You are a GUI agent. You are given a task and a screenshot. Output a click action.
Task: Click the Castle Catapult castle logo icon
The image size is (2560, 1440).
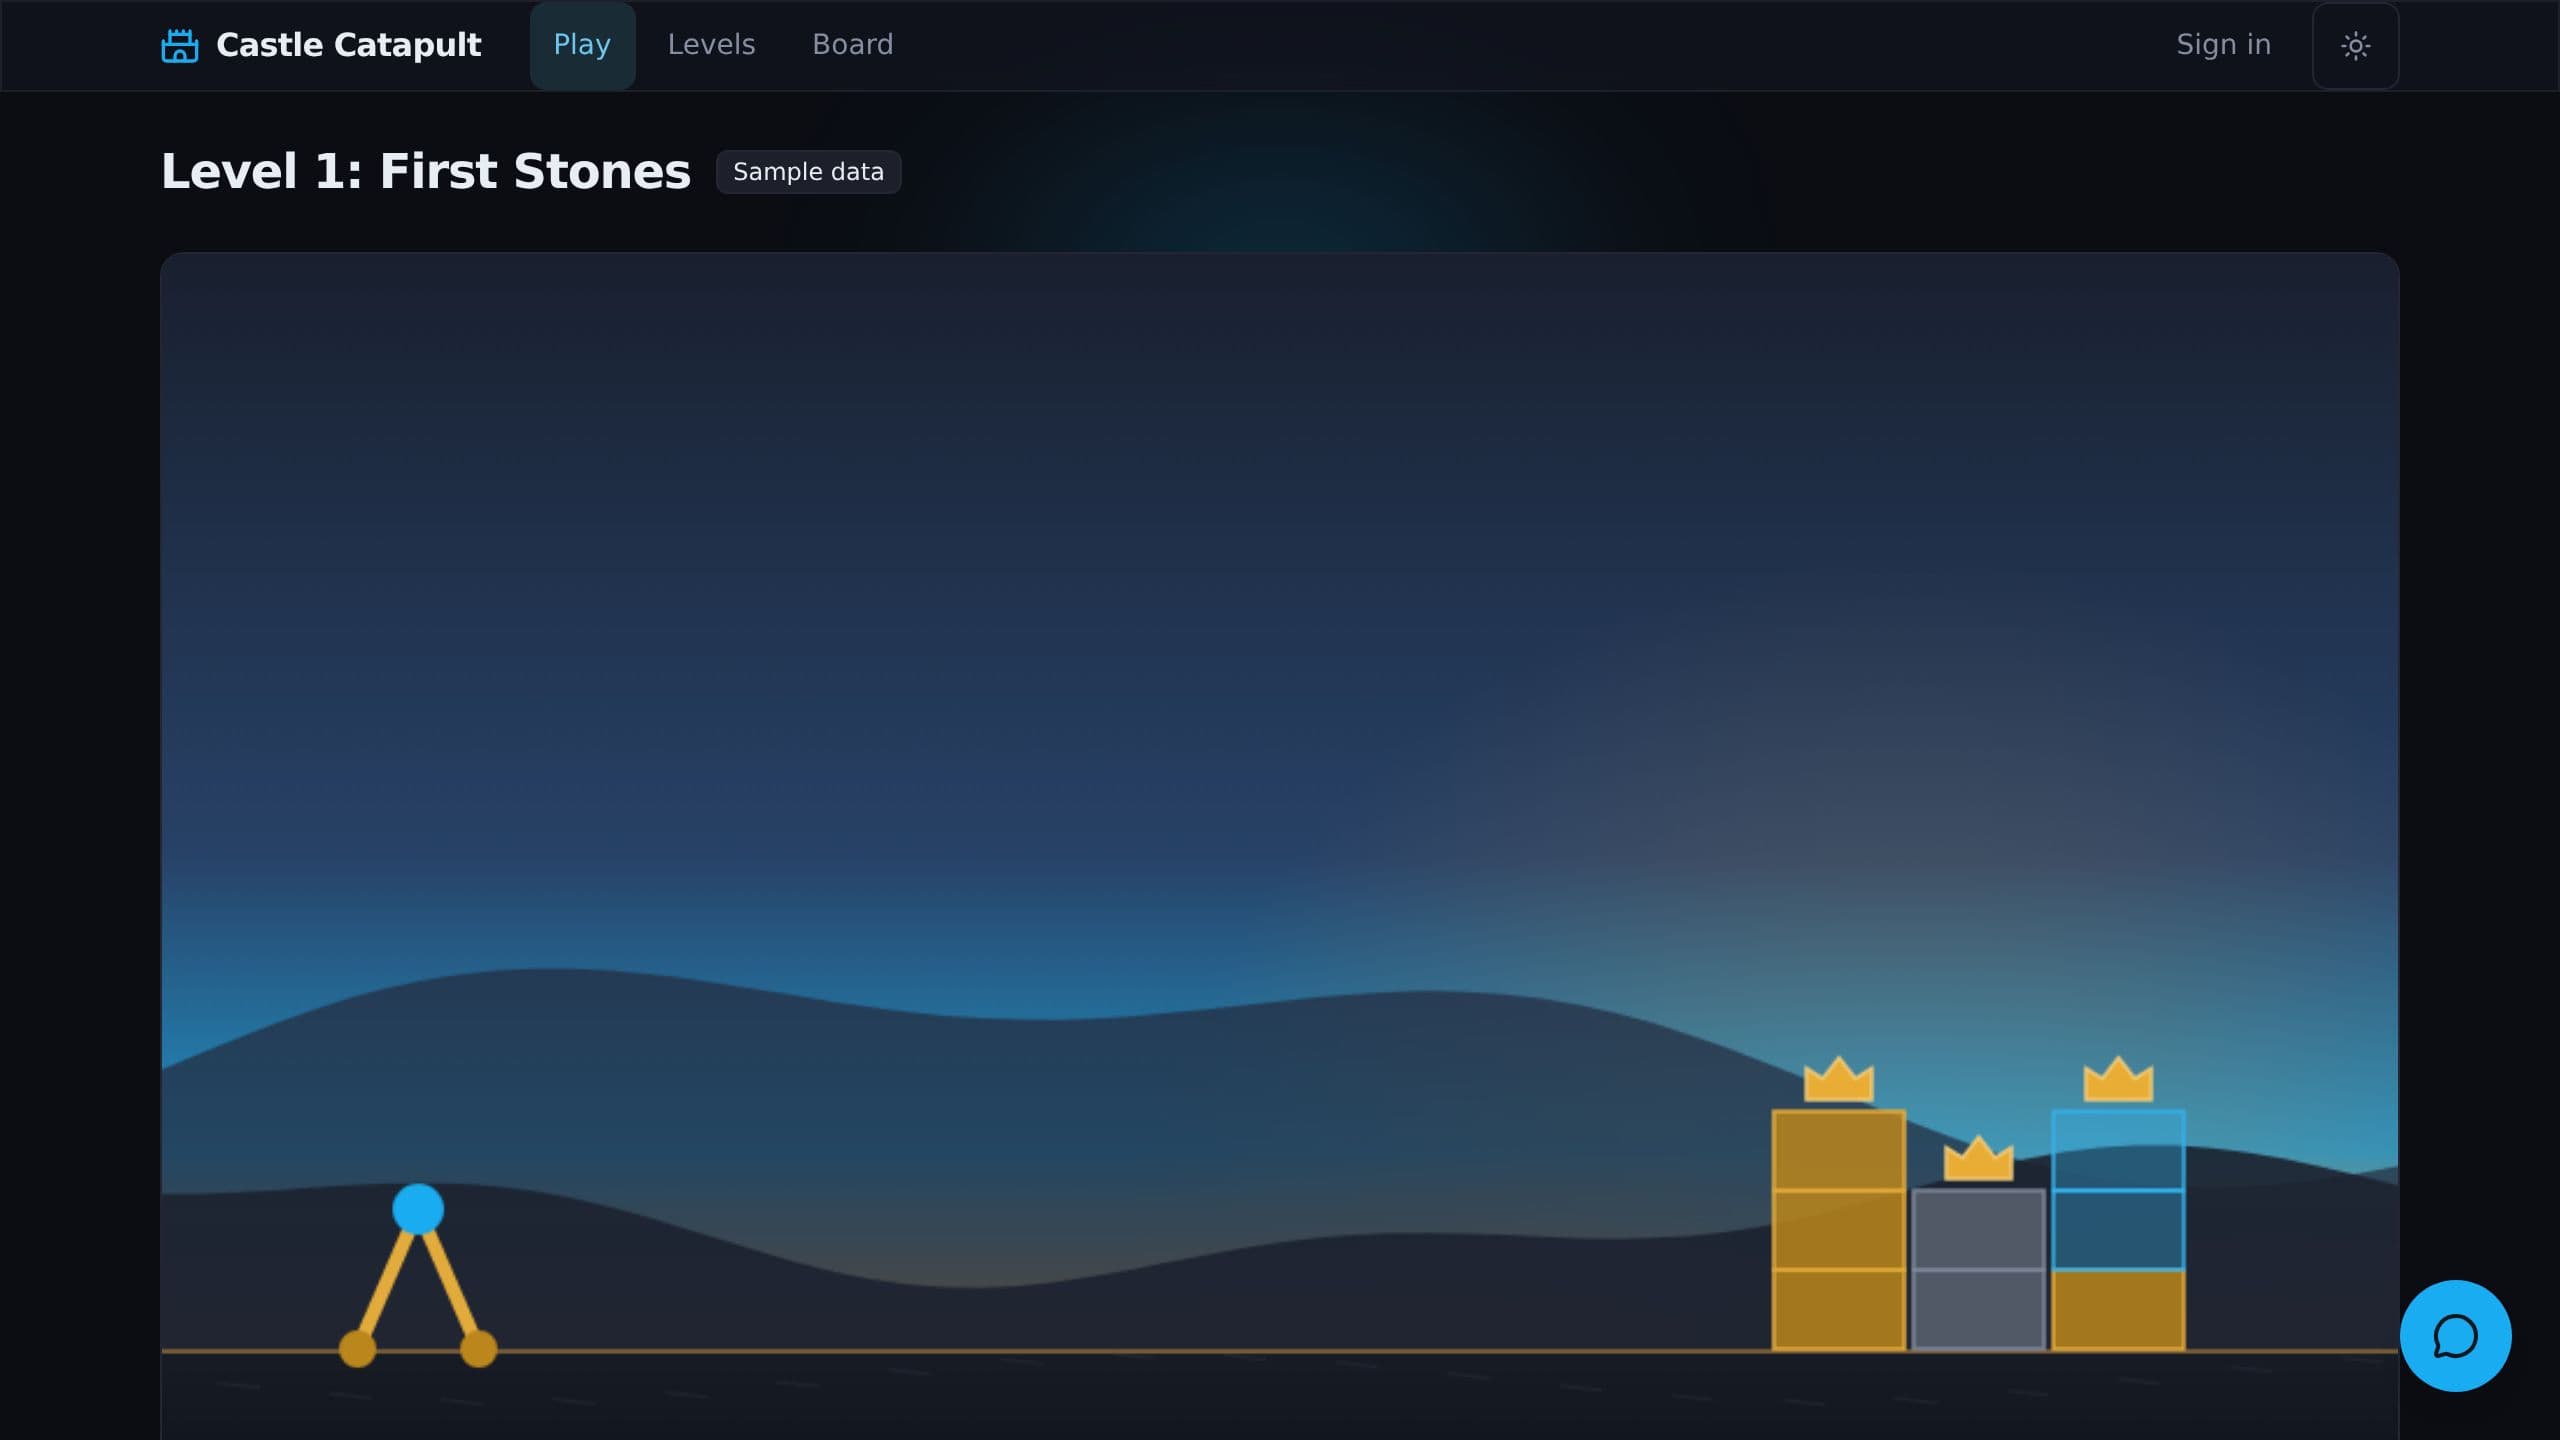pos(180,45)
